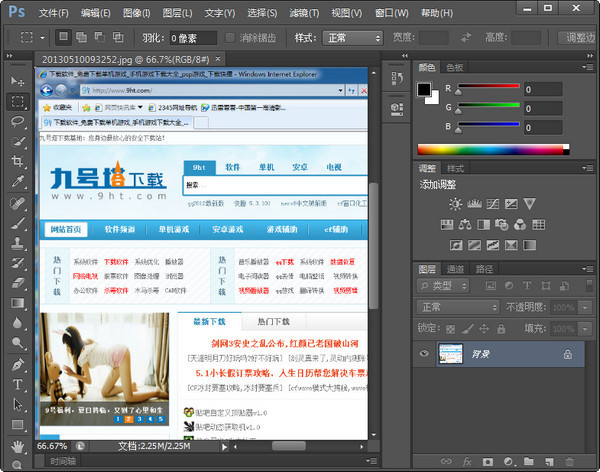Screen dimensions: 600x472
Task: Open the History panel icon
Action: click(397, 79)
